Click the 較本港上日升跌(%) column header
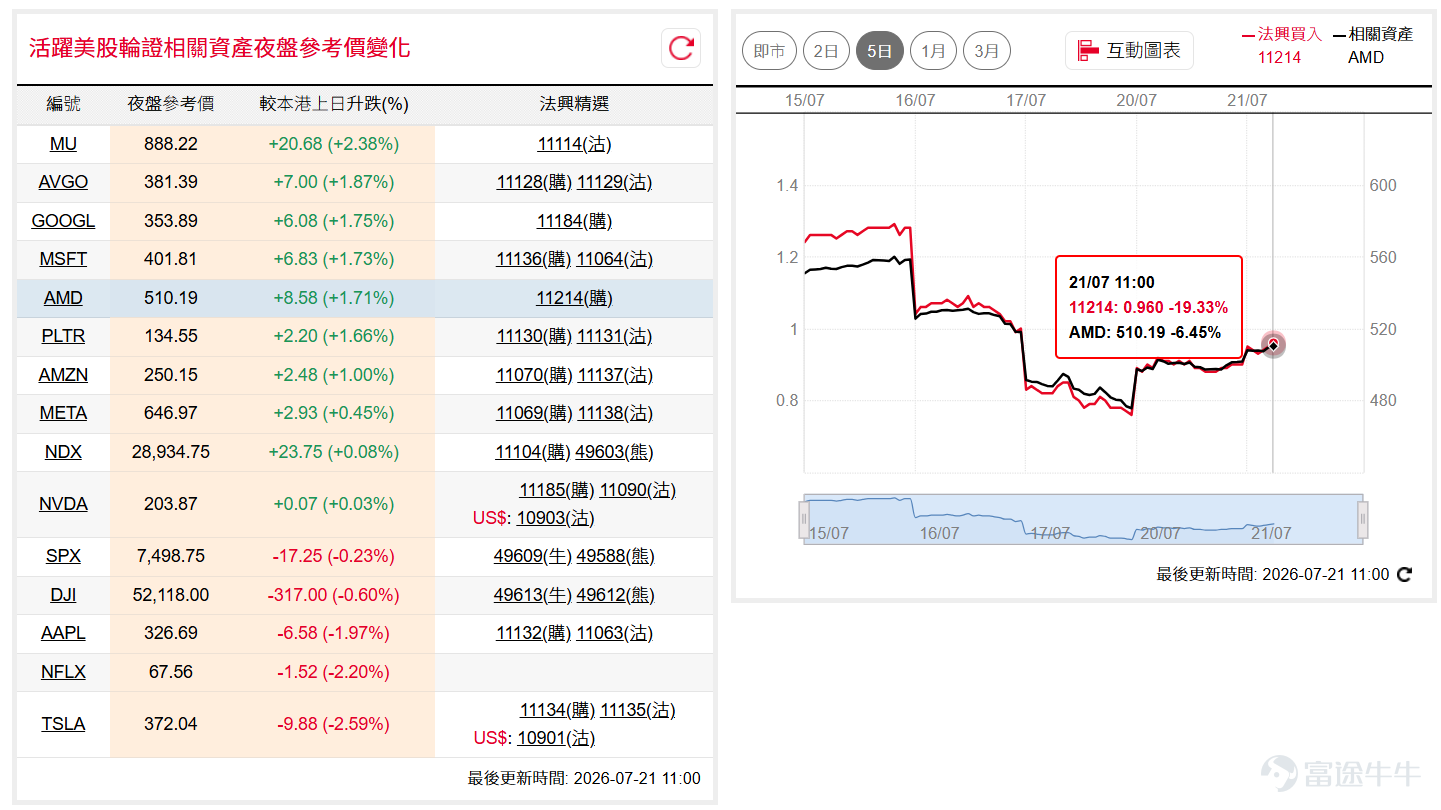The image size is (1441, 810). pos(334,104)
